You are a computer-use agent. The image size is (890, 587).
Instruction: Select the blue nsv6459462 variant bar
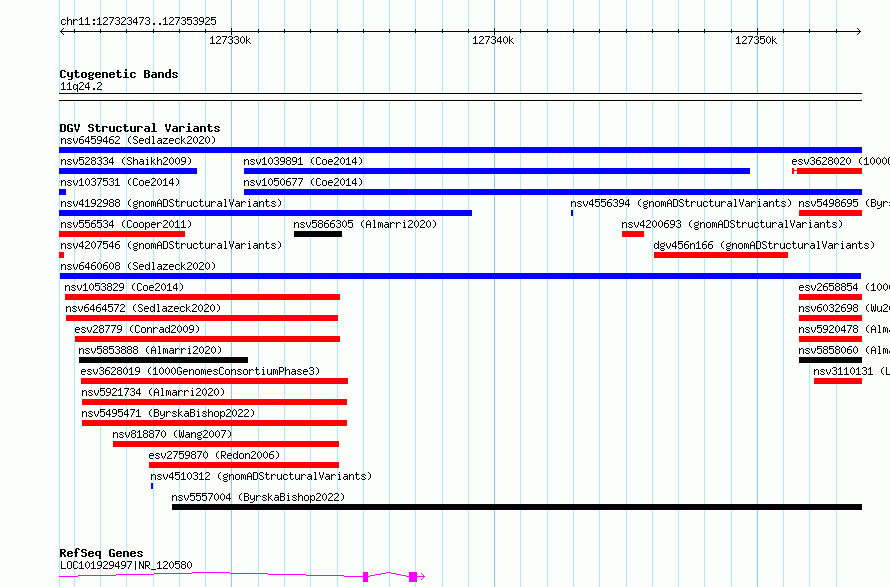click(x=460, y=150)
